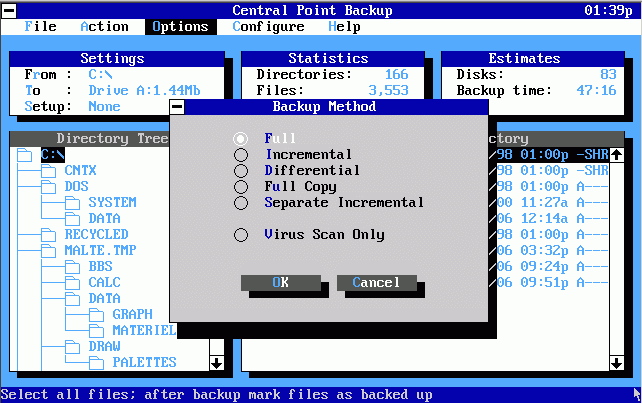Click the file list scroll up arrow
Image resolution: width=642 pixels, height=403 pixels.
click(617, 155)
